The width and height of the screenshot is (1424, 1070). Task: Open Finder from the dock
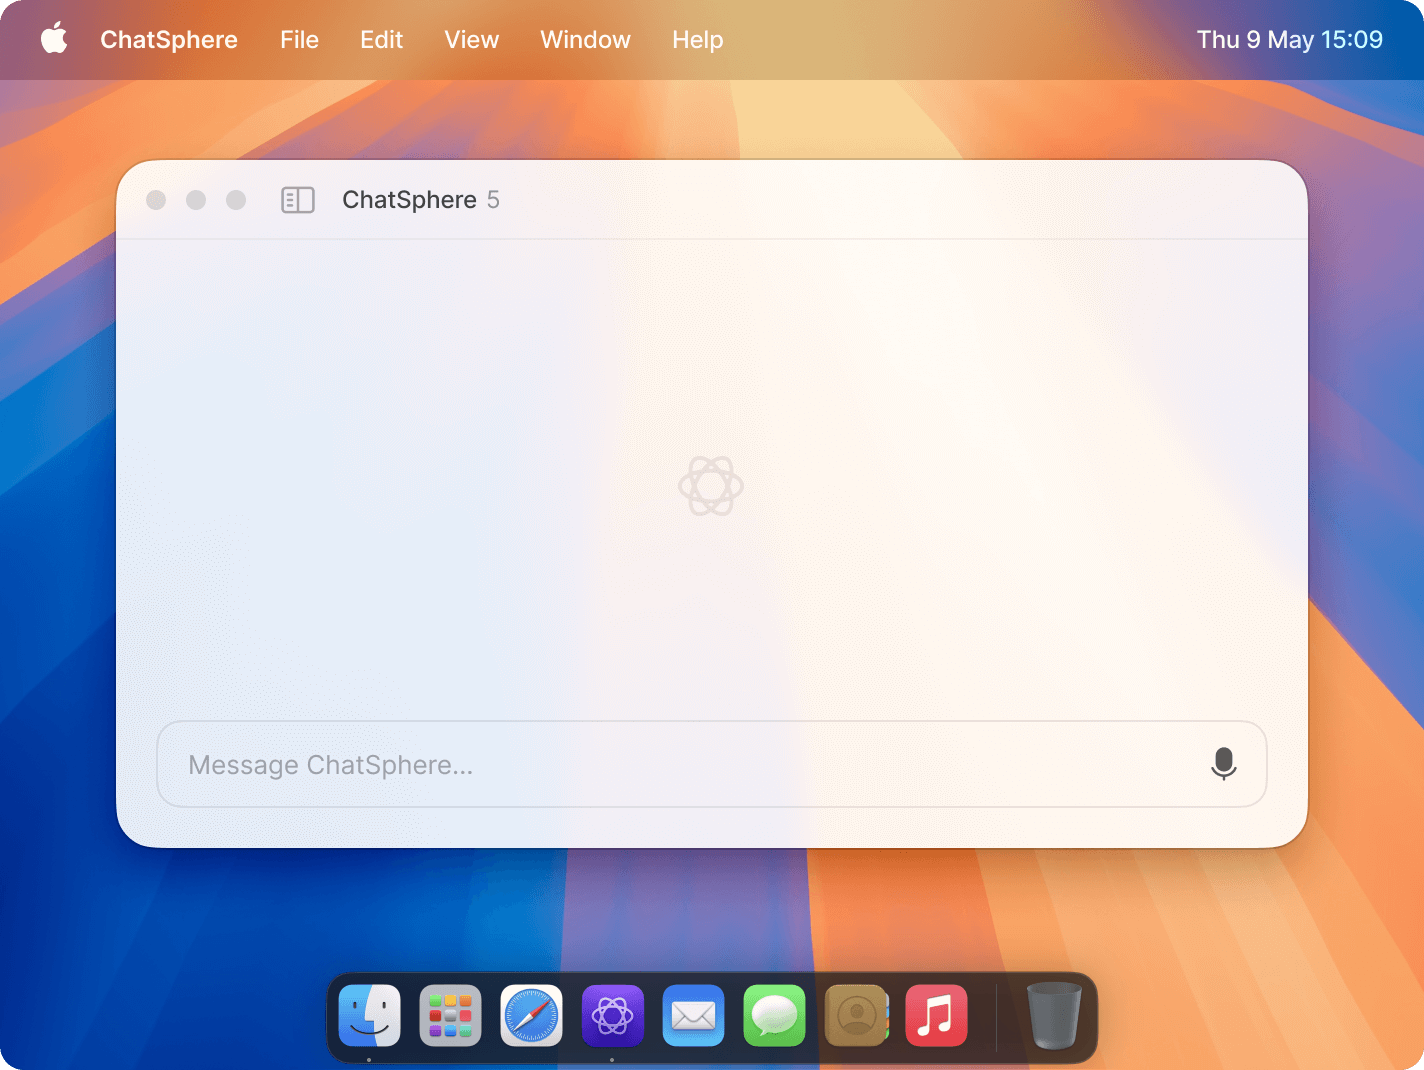point(369,1016)
